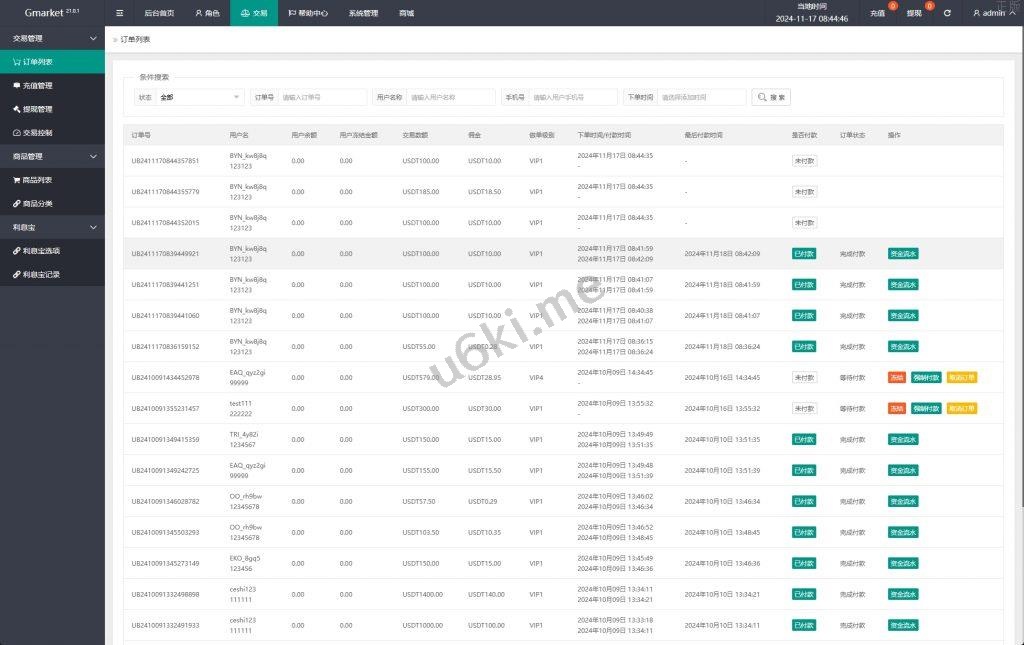Image resolution: width=1024 pixels, height=645 pixels.
Task: Collapse the 商品管理 sidebar section
Action: 93,157
